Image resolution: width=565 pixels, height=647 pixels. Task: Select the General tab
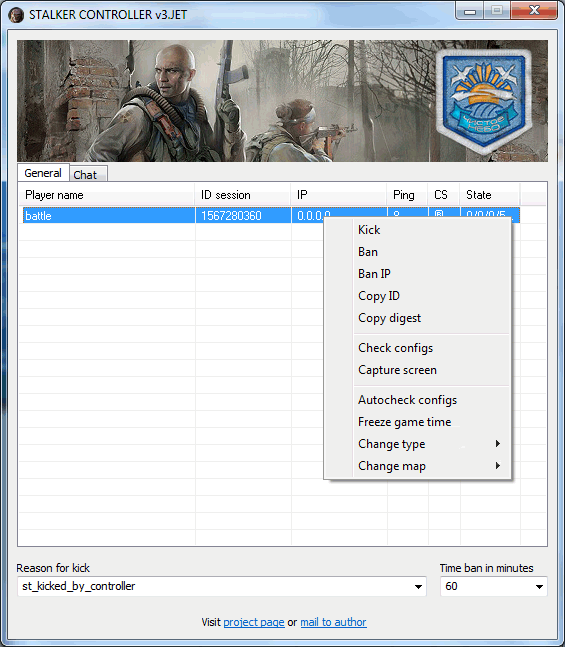point(43,172)
